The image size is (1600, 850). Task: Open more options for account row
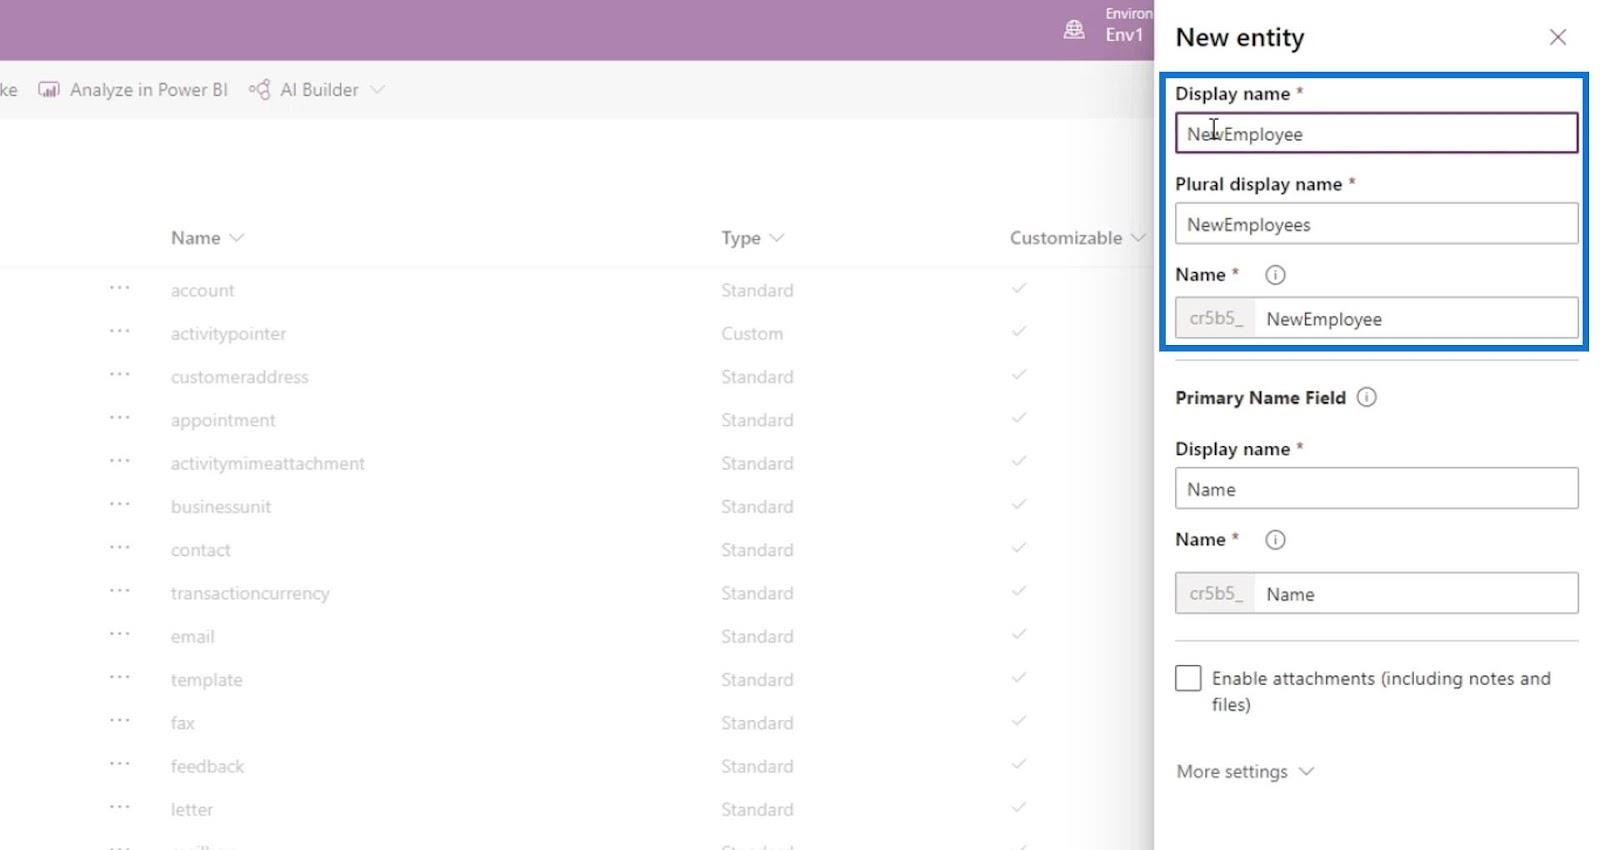120,288
